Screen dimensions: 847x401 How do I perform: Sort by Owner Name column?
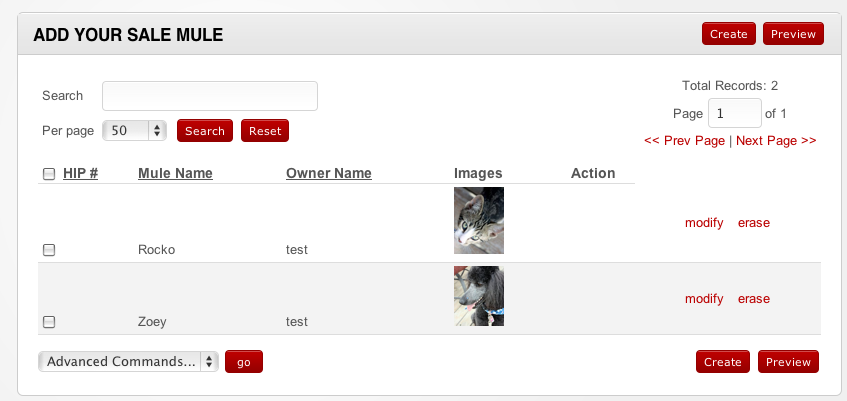click(328, 173)
